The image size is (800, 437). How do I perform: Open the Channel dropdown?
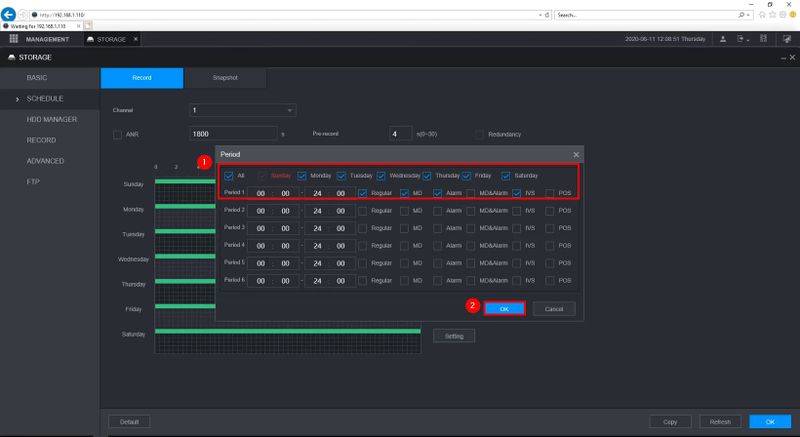[243, 109]
